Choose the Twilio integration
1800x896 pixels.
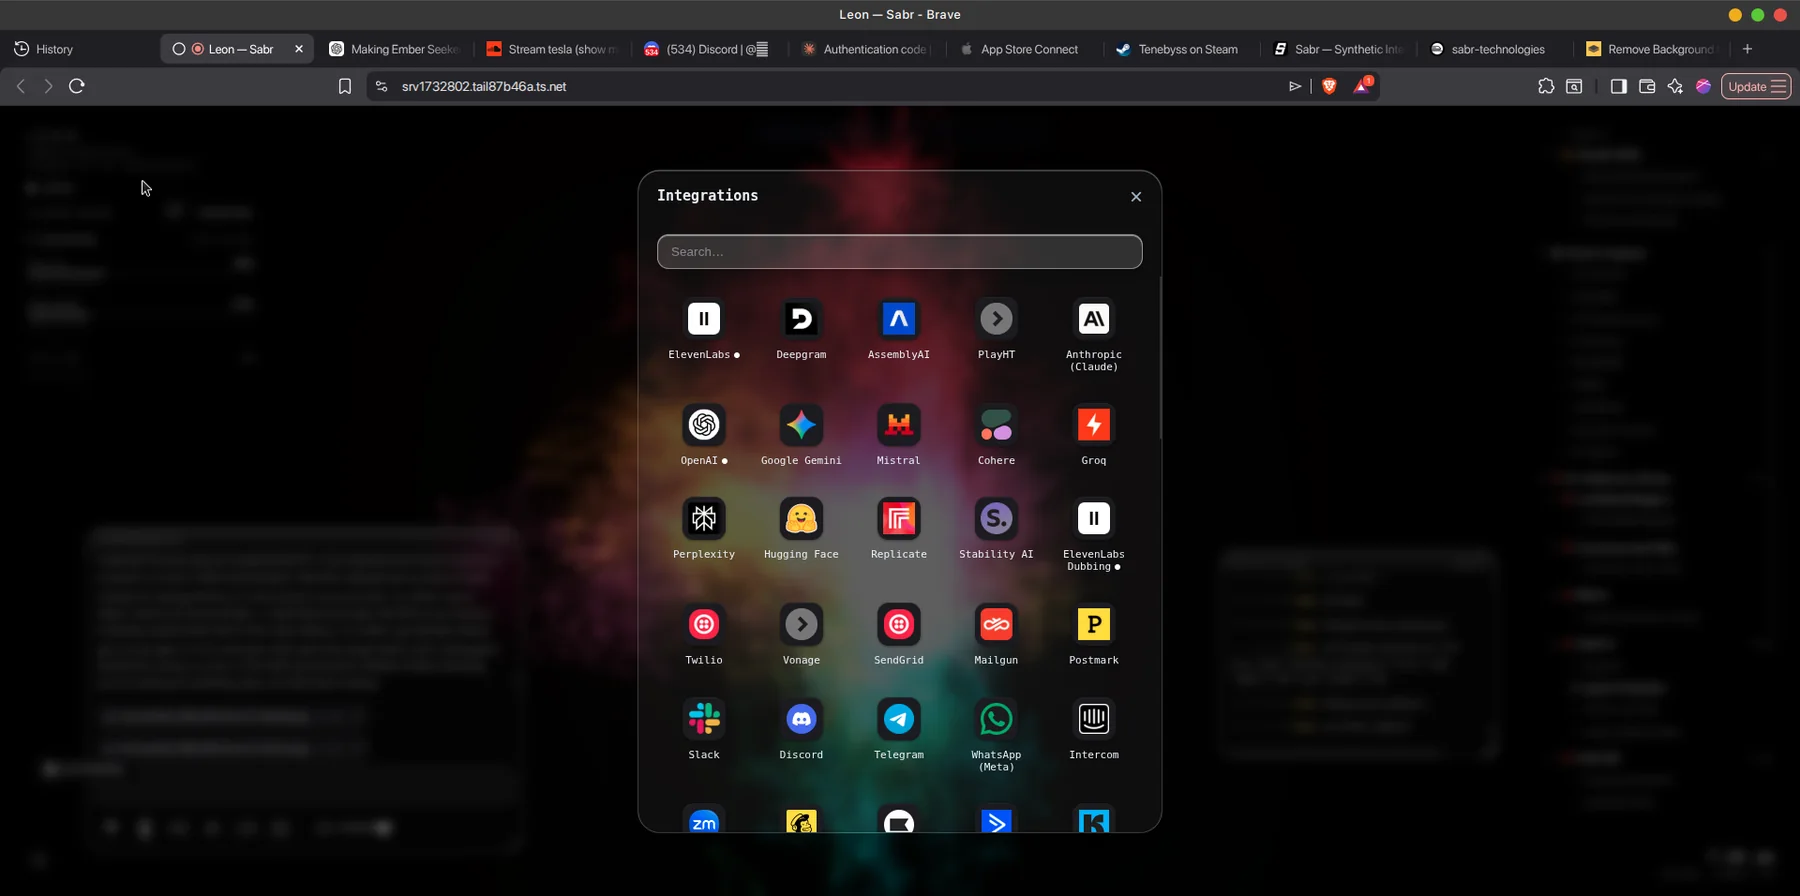click(x=704, y=625)
